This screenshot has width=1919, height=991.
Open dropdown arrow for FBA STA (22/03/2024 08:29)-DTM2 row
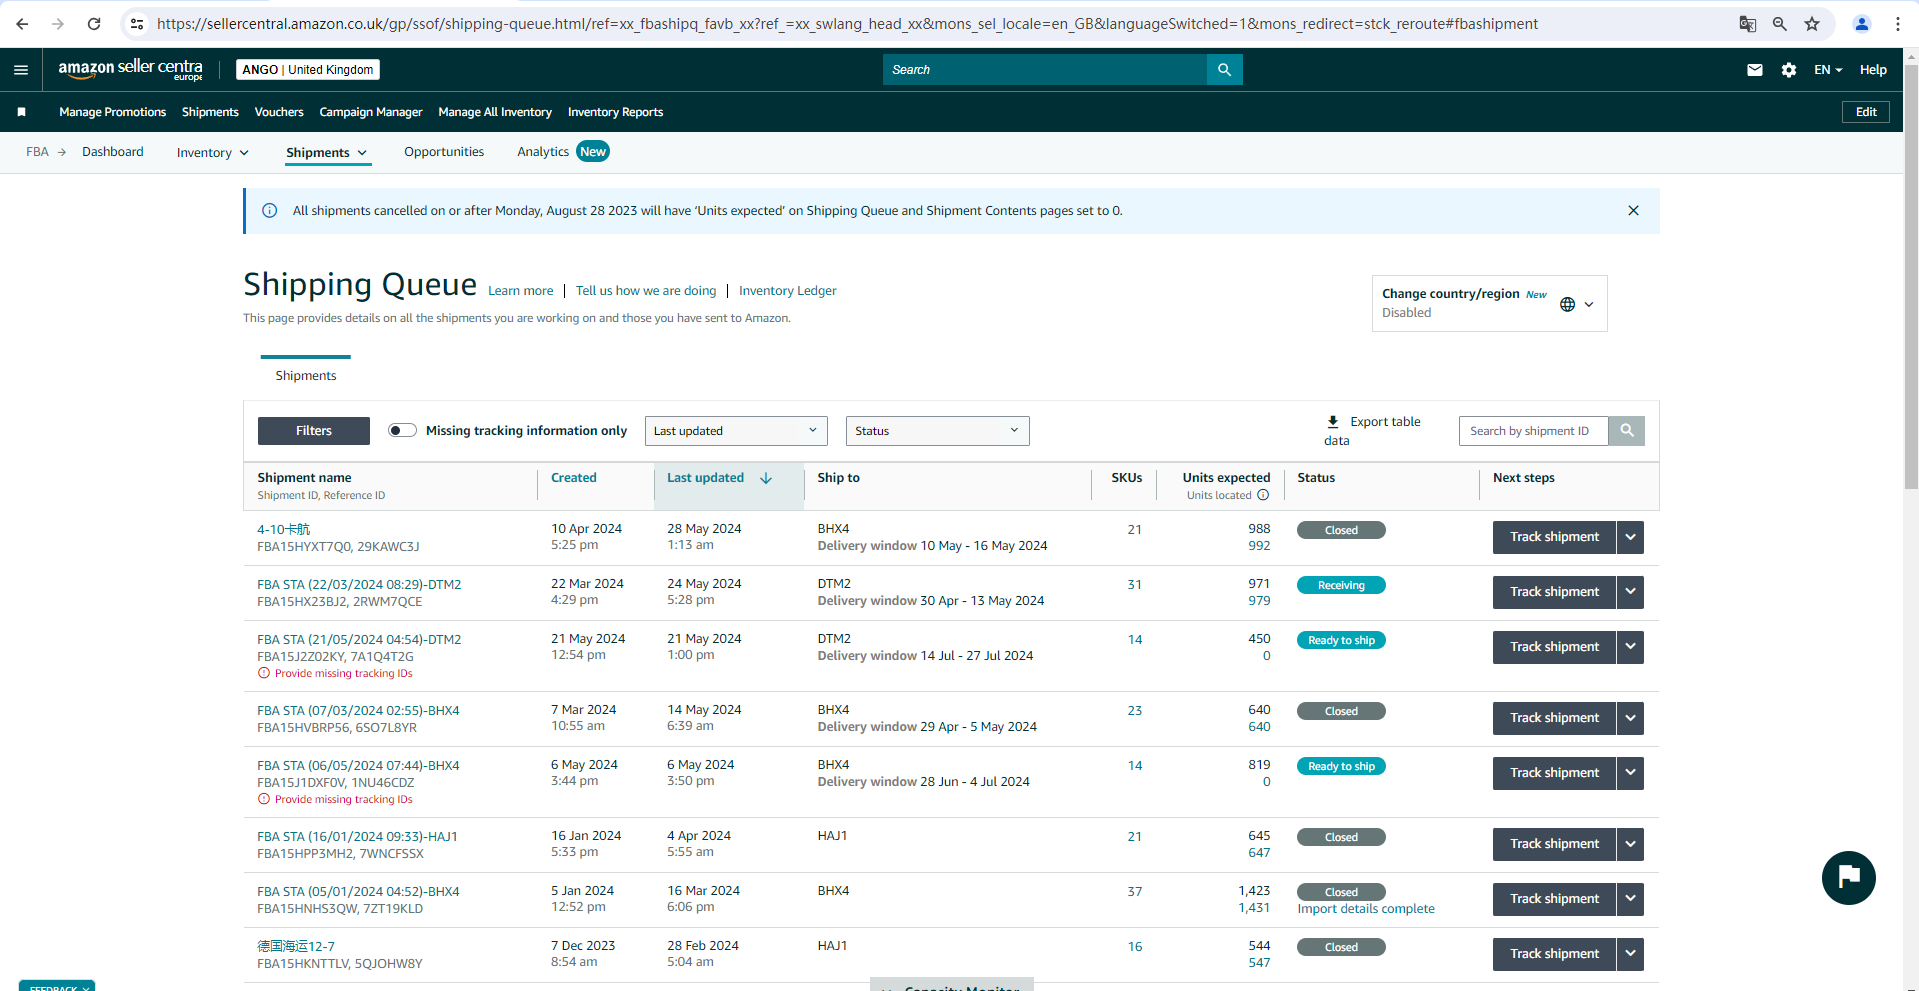(1630, 592)
